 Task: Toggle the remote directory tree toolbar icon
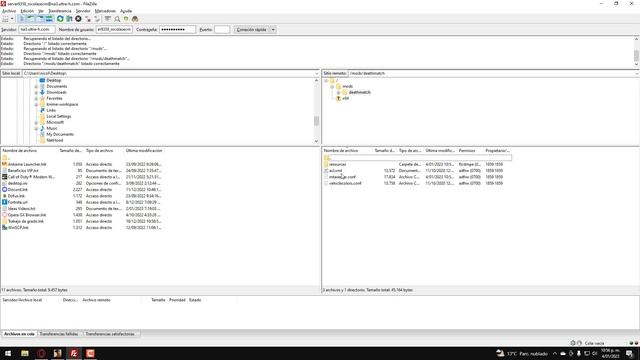pyautogui.click(x=40, y=19)
